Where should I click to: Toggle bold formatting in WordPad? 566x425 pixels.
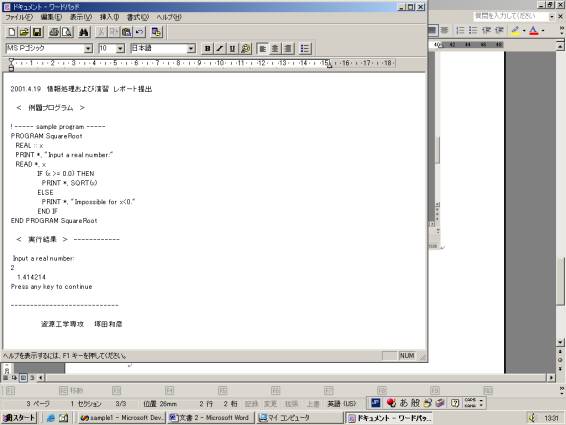208,48
